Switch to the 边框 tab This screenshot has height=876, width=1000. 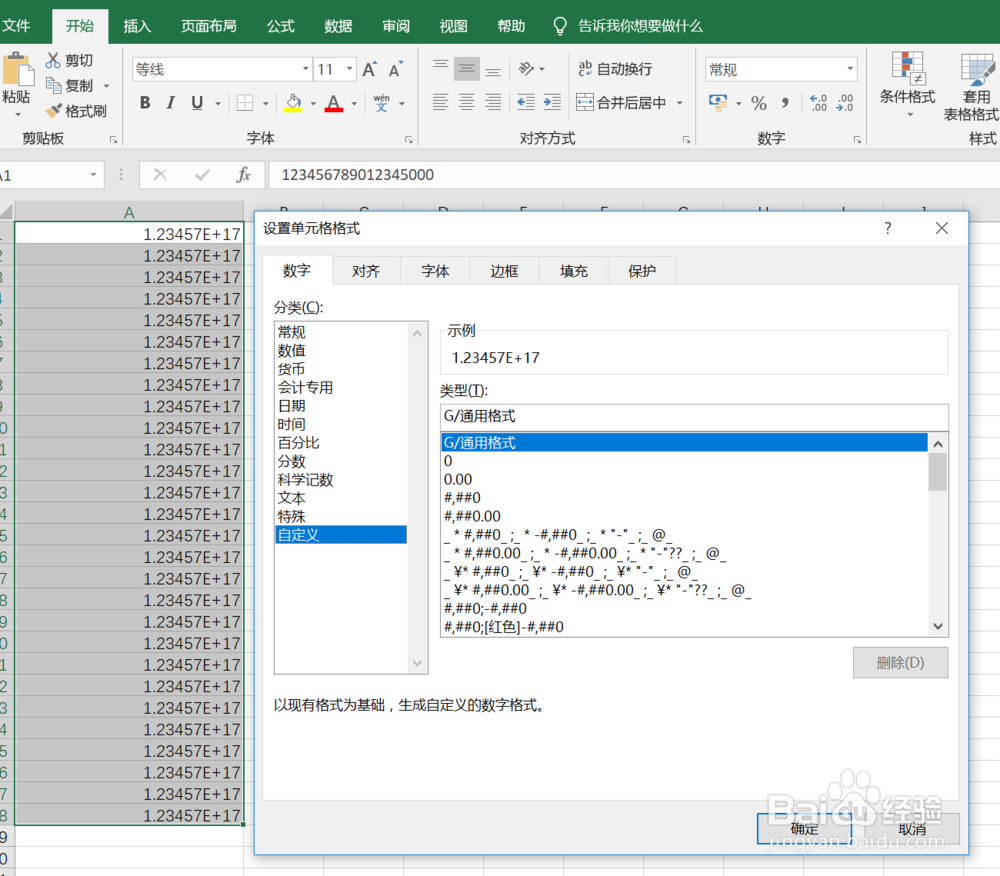point(504,270)
